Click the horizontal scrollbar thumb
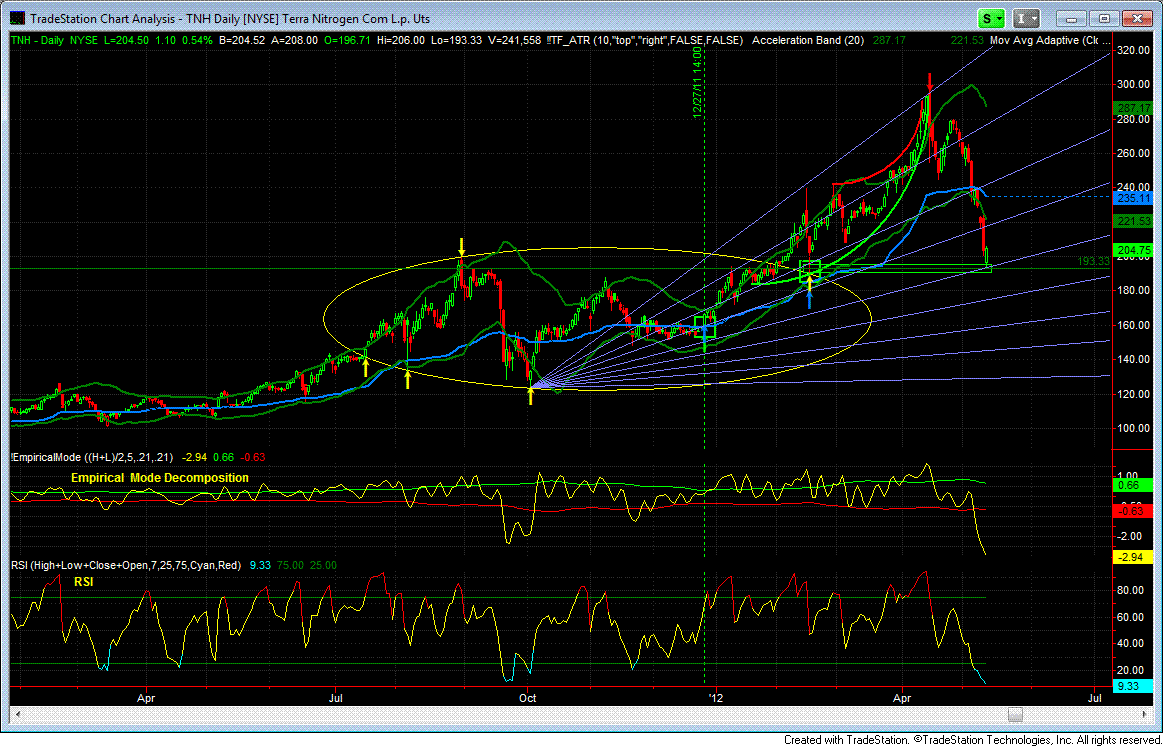 point(1015,714)
